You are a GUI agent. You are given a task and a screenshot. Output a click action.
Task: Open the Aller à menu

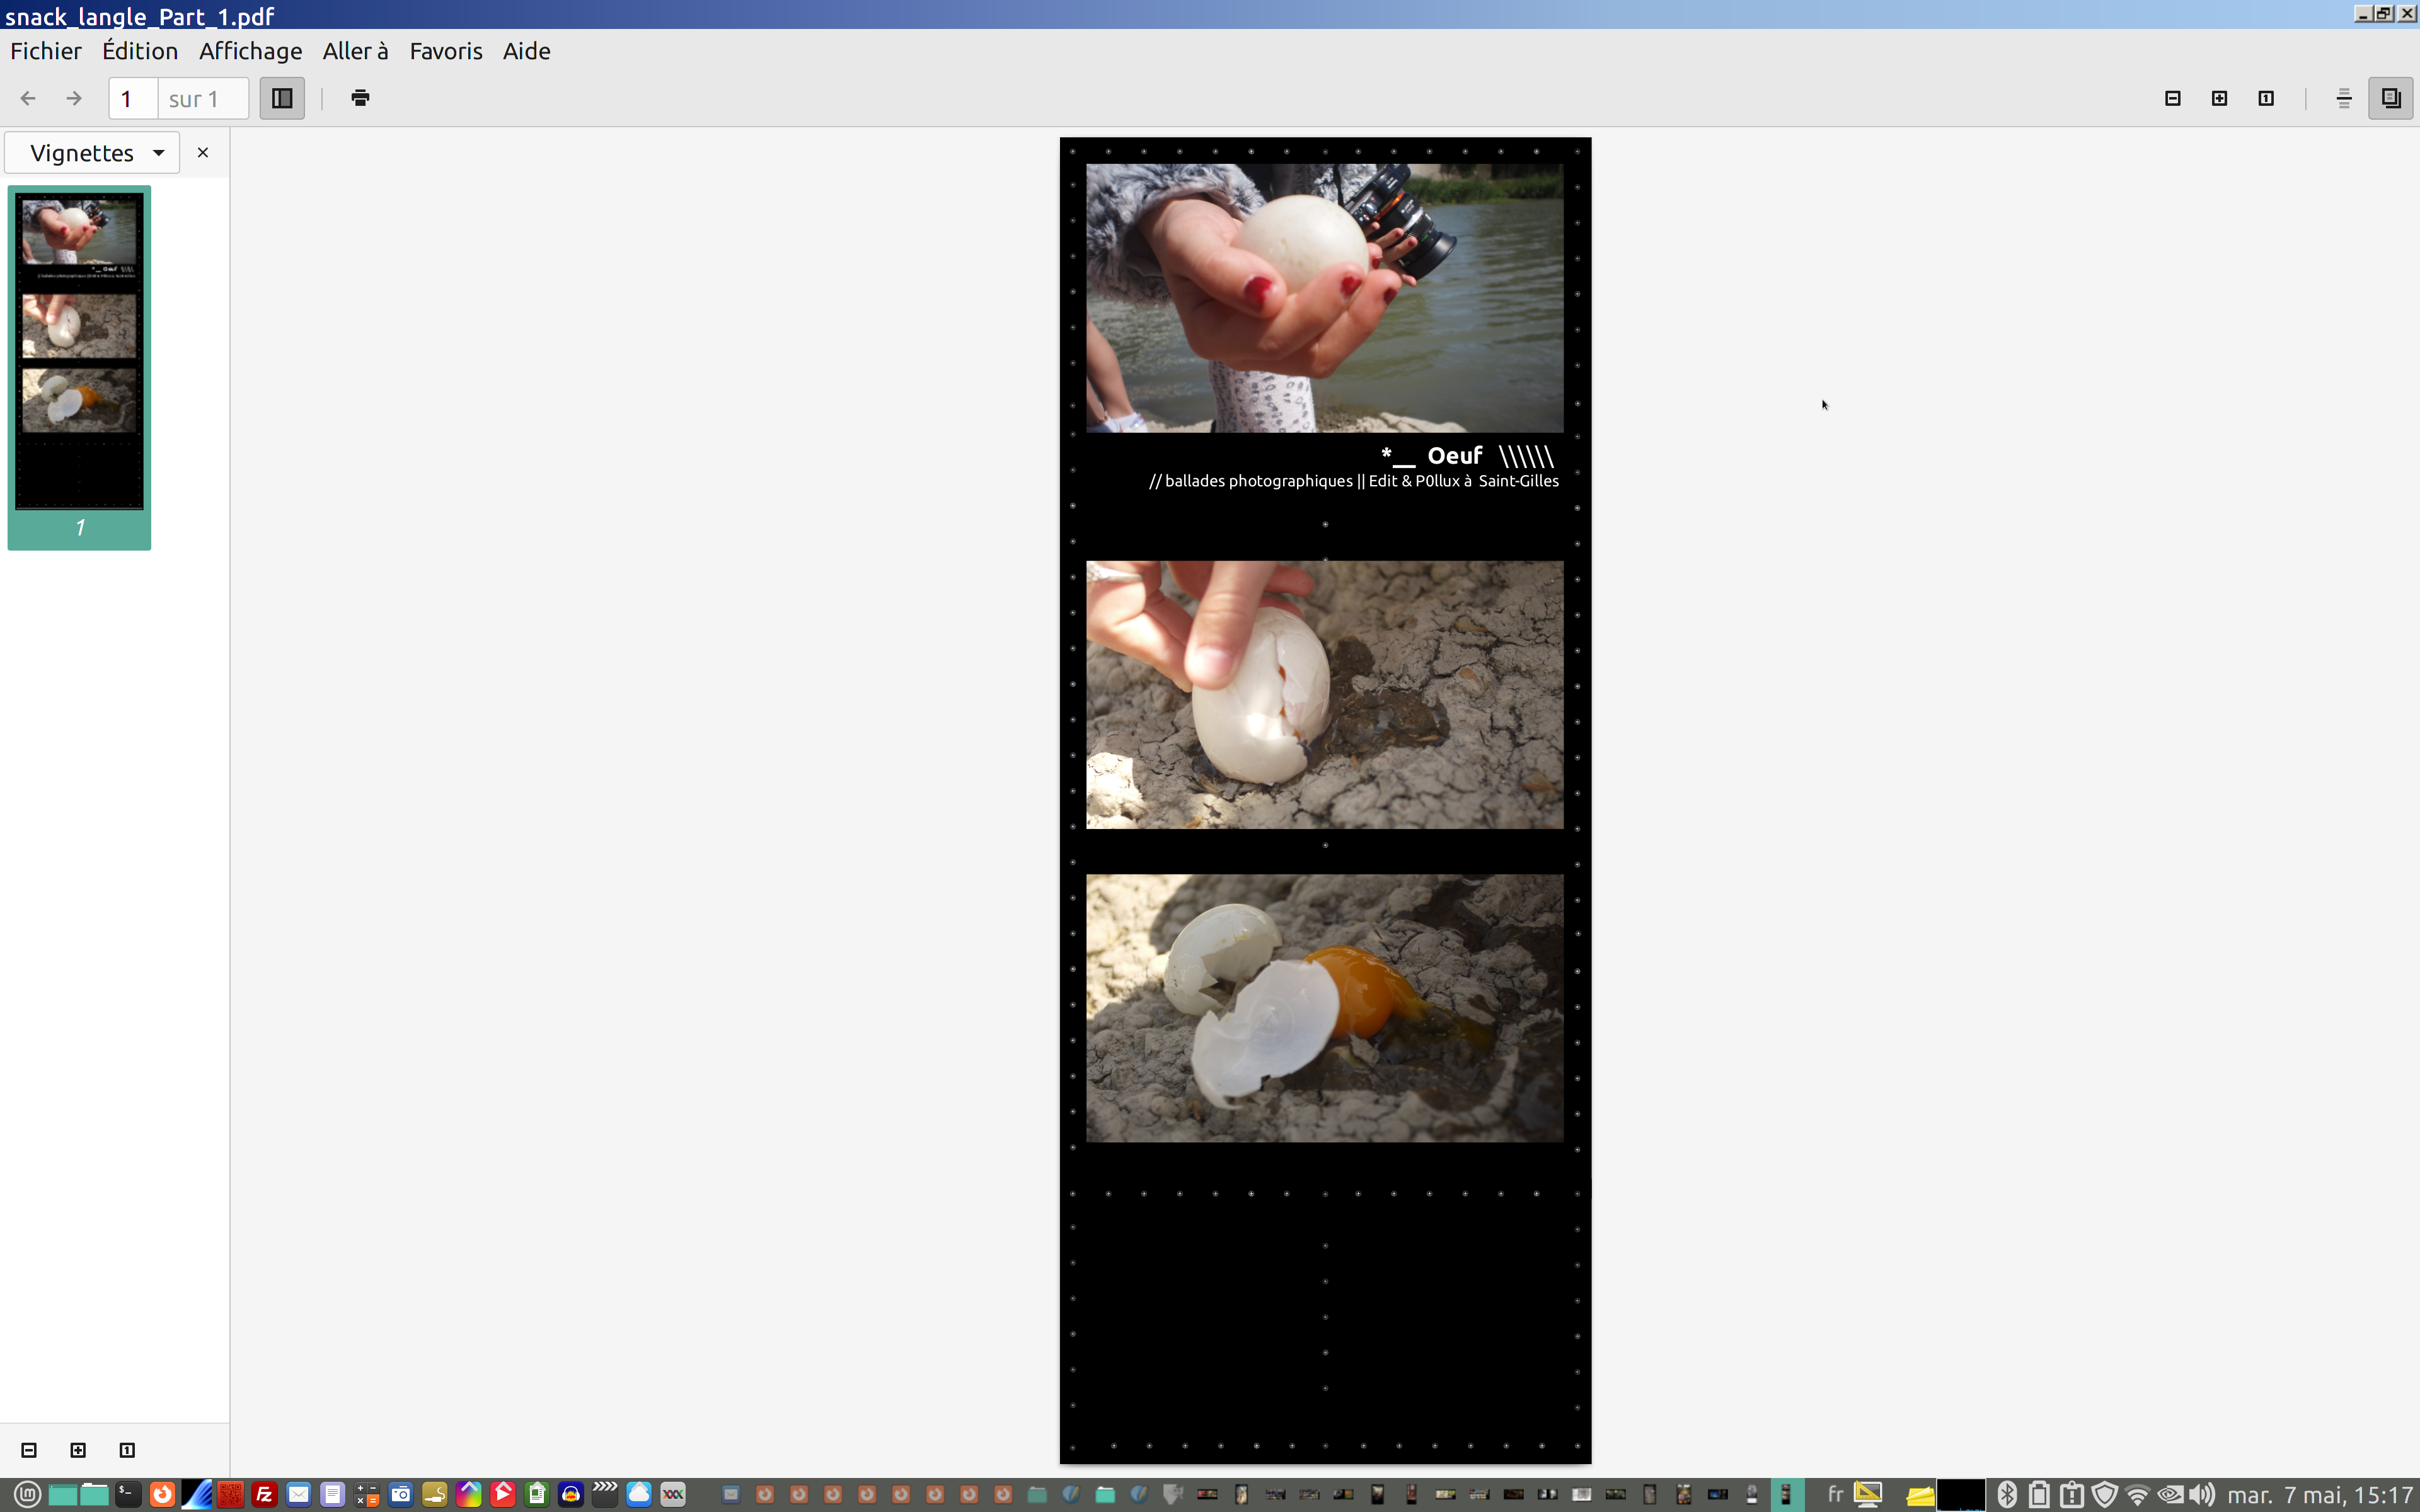point(355,51)
